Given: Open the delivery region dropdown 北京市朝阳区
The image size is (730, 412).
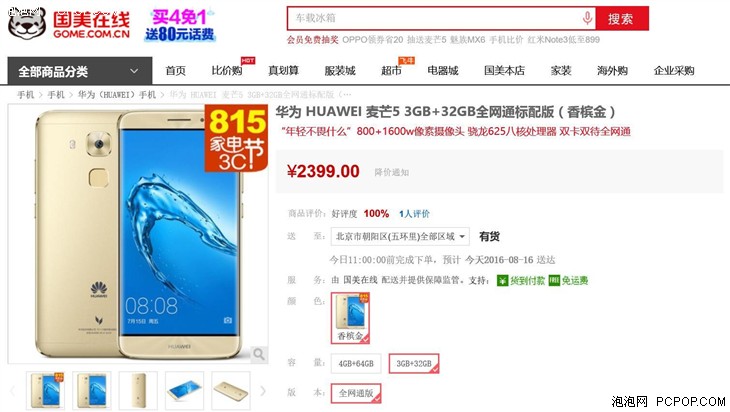Looking at the screenshot, I should (x=400, y=236).
